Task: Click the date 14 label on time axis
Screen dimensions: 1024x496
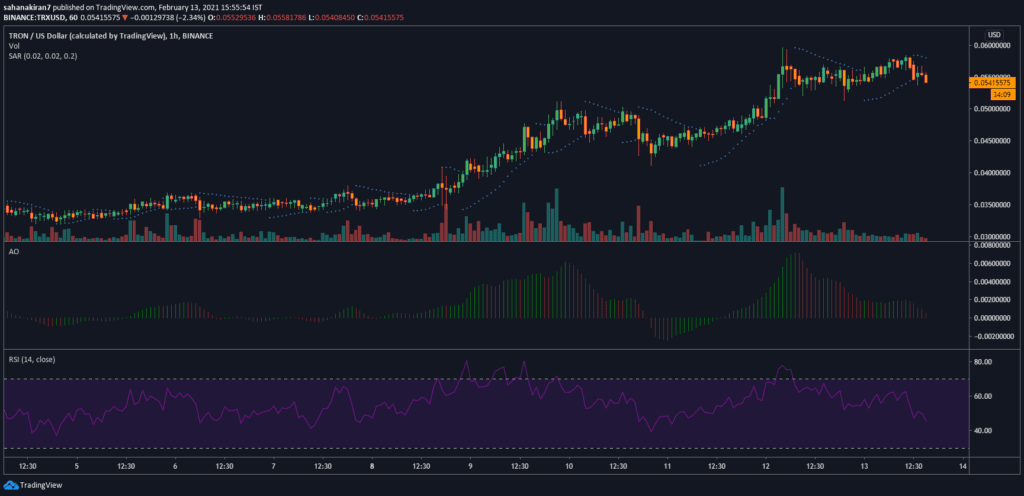Action: point(960,465)
